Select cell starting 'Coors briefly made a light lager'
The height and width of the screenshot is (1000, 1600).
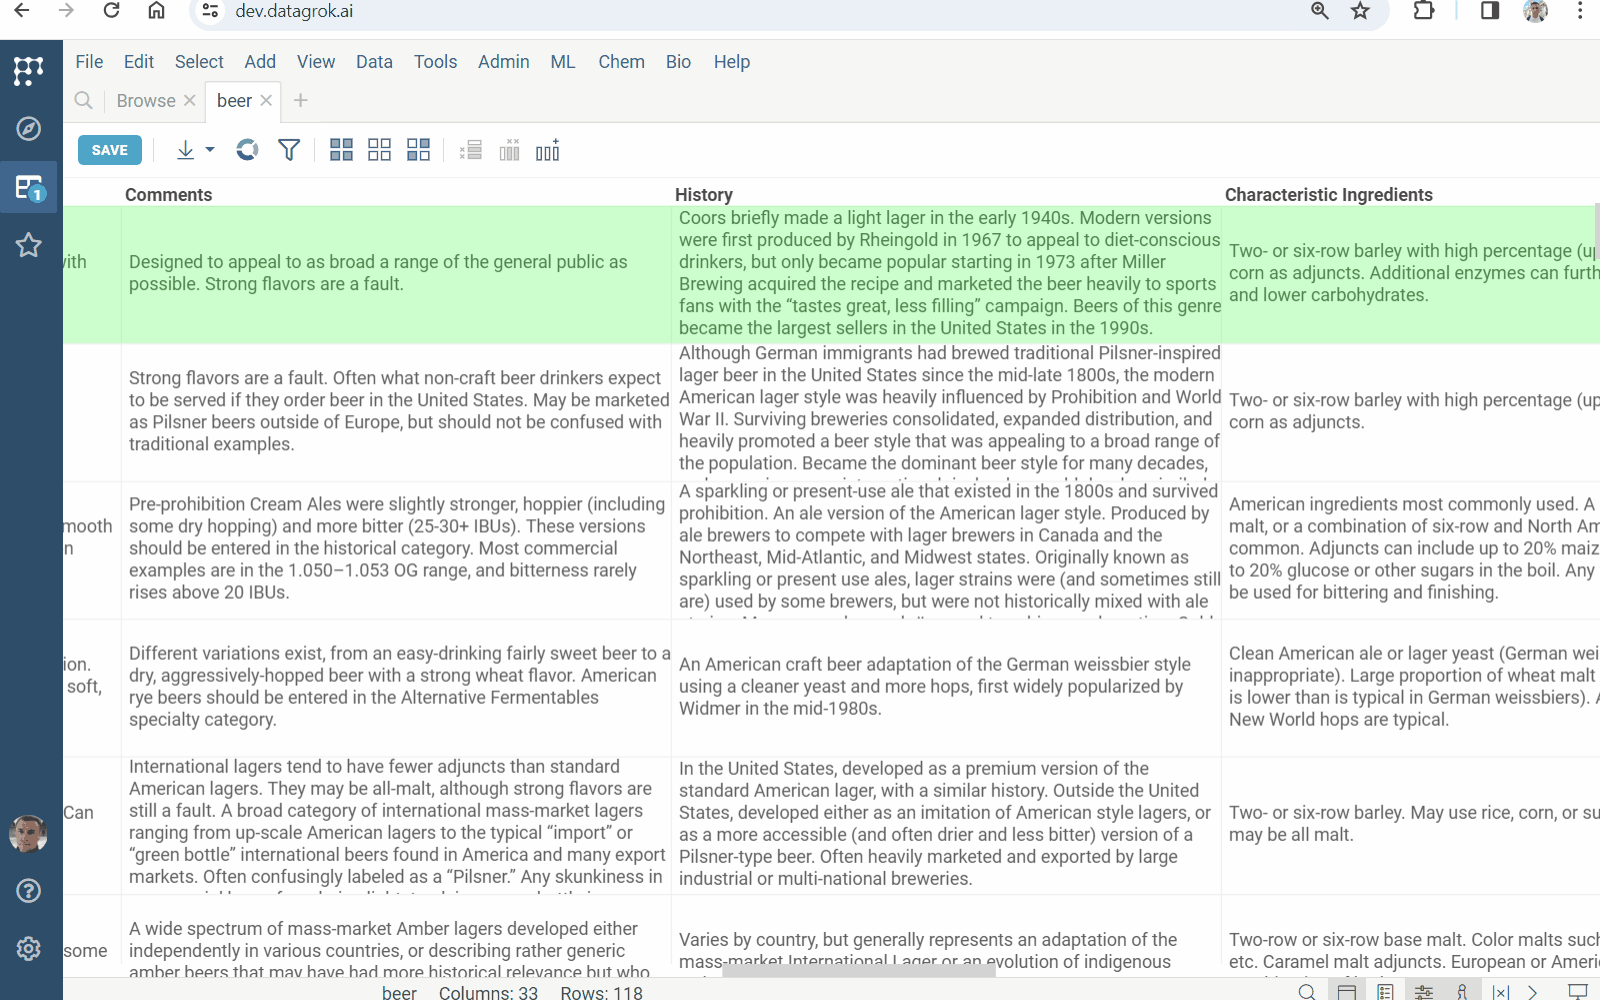(946, 274)
